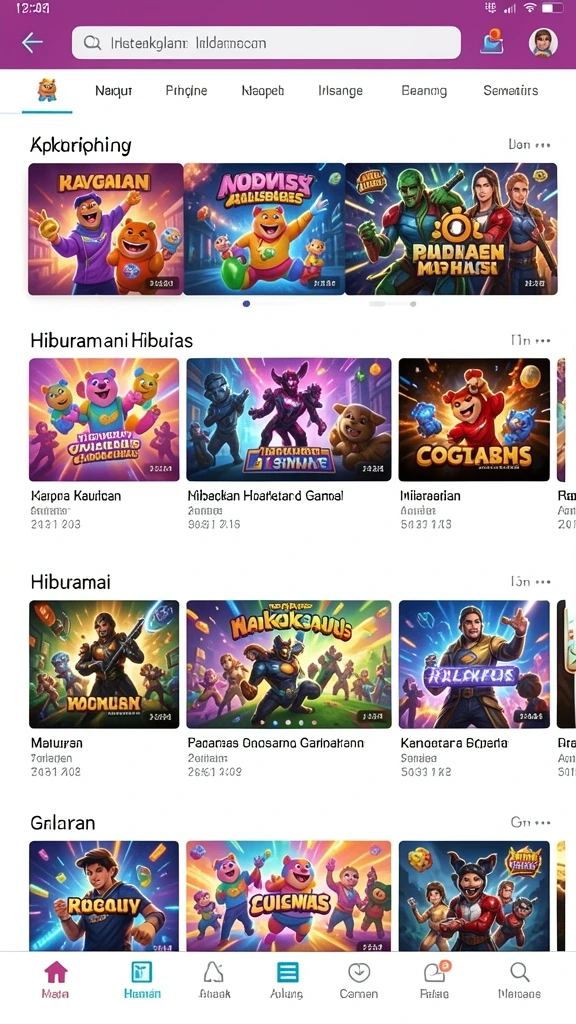Open the Heman icon in bottom navigation
Viewport: 576px width, 1024px height.
(141, 972)
